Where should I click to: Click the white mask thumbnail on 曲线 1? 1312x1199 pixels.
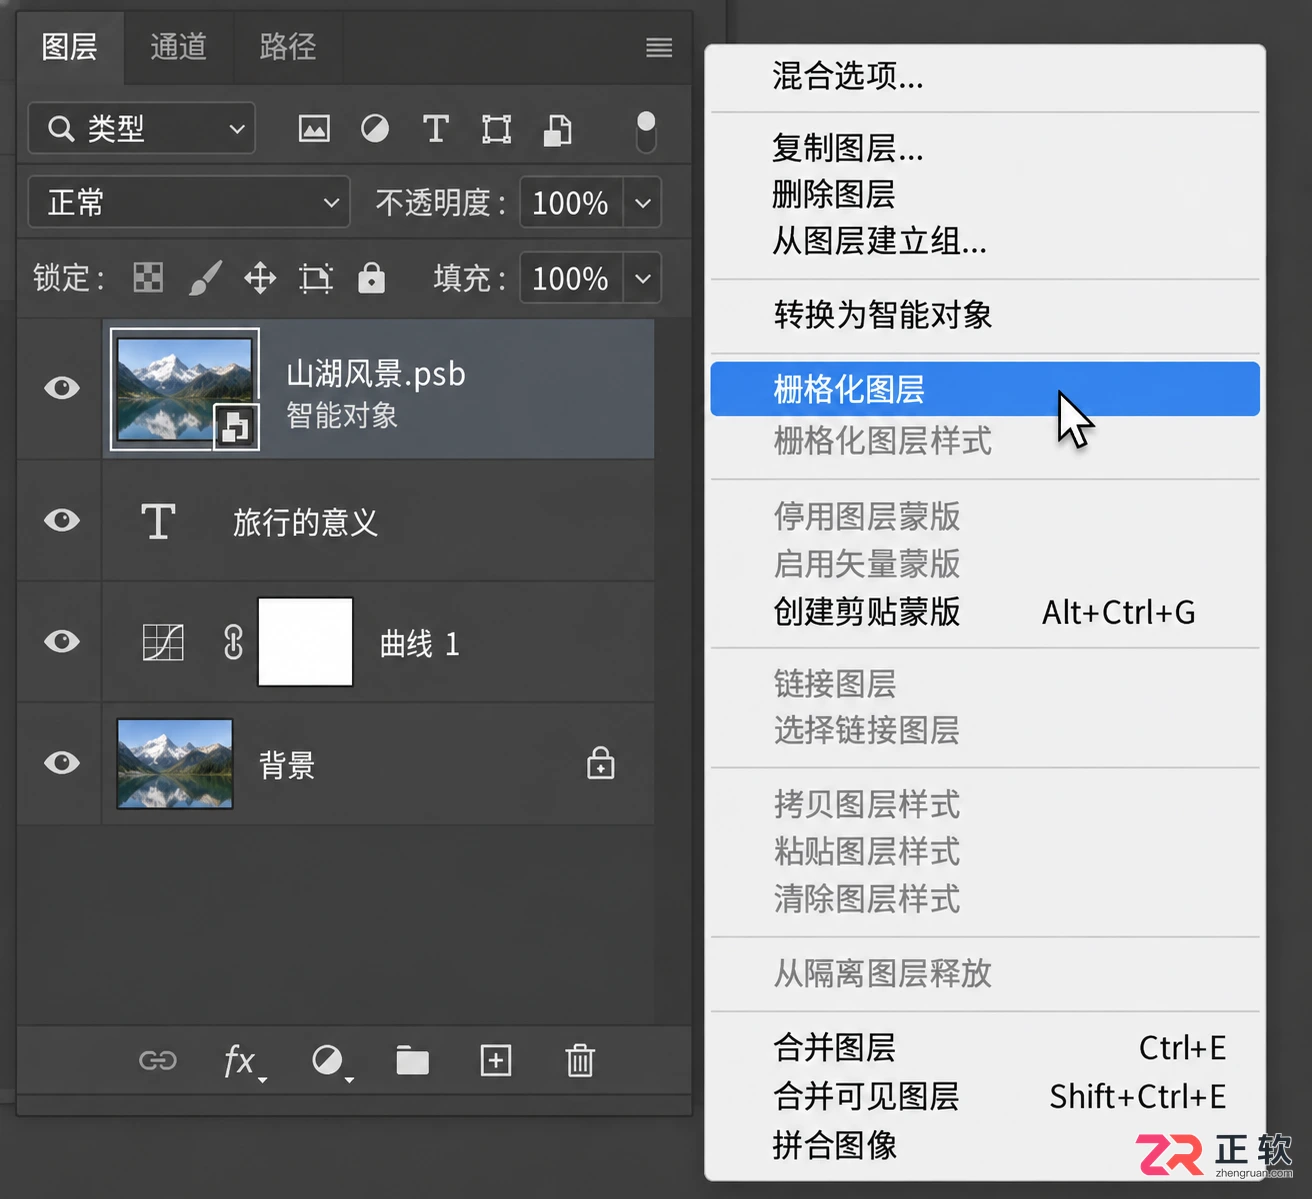(x=305, y=642)
